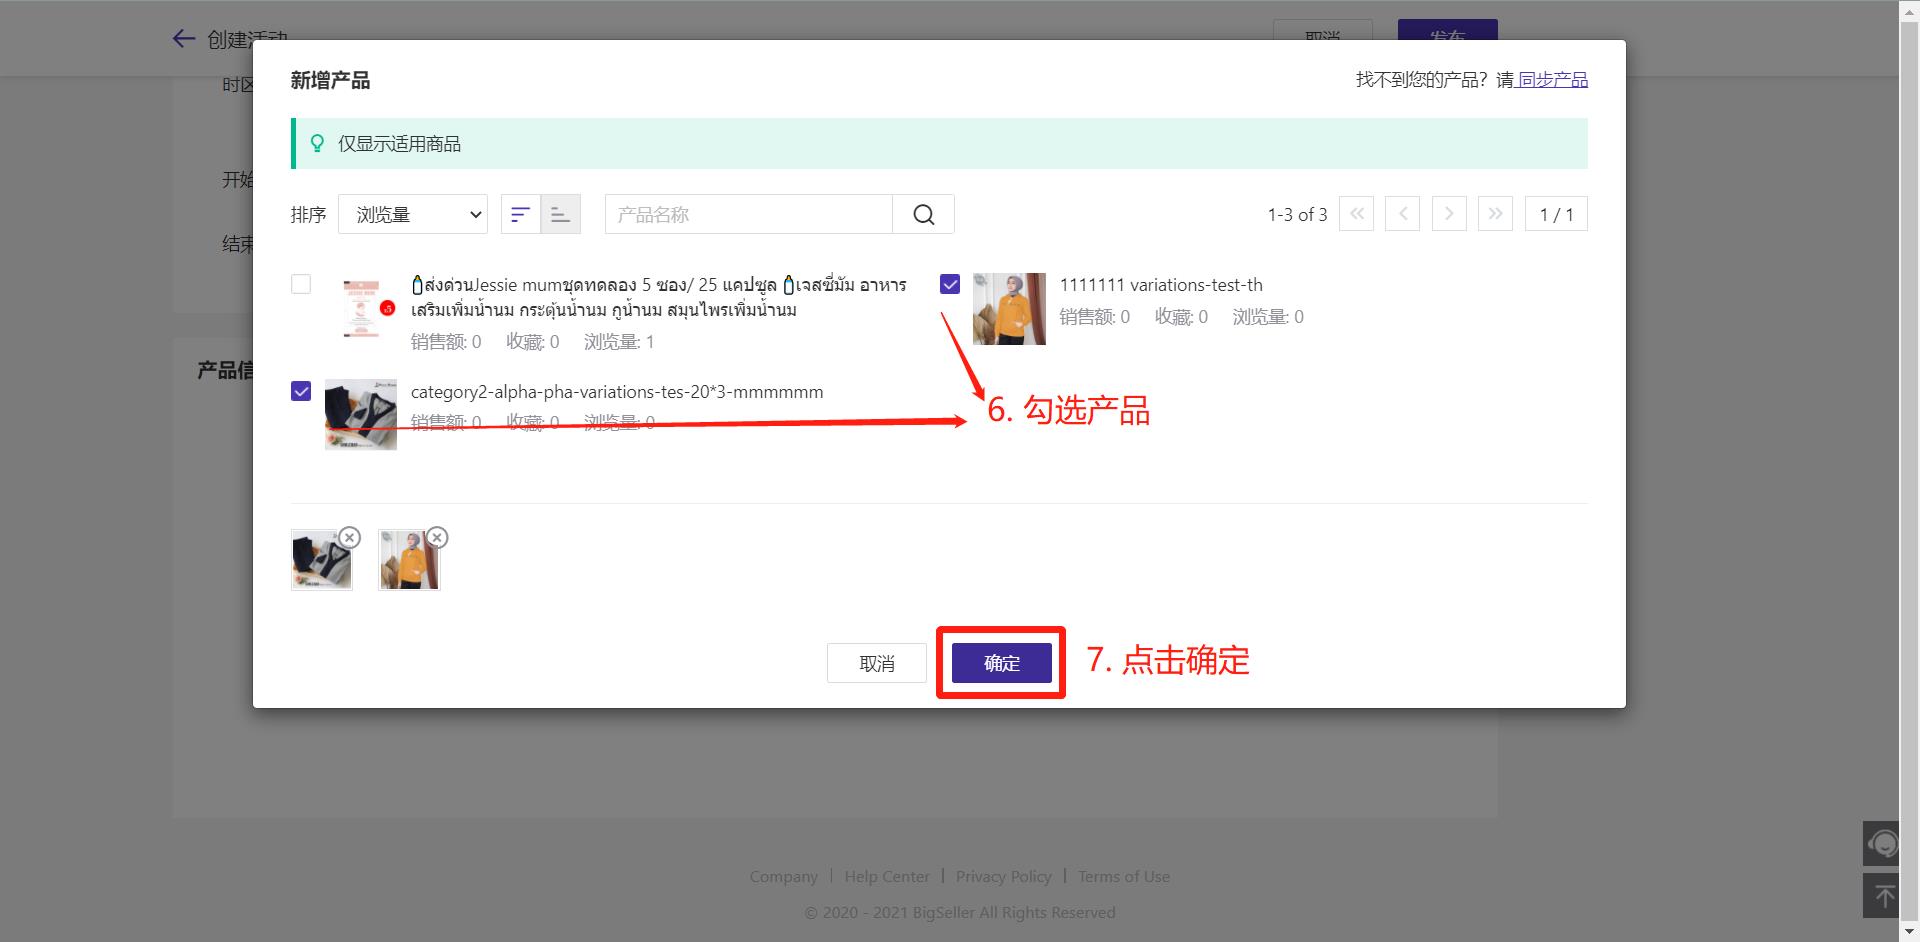Screen dimensions: 1920x942
Task: Check the Jessie mum product checkbox
Action: 301,284
